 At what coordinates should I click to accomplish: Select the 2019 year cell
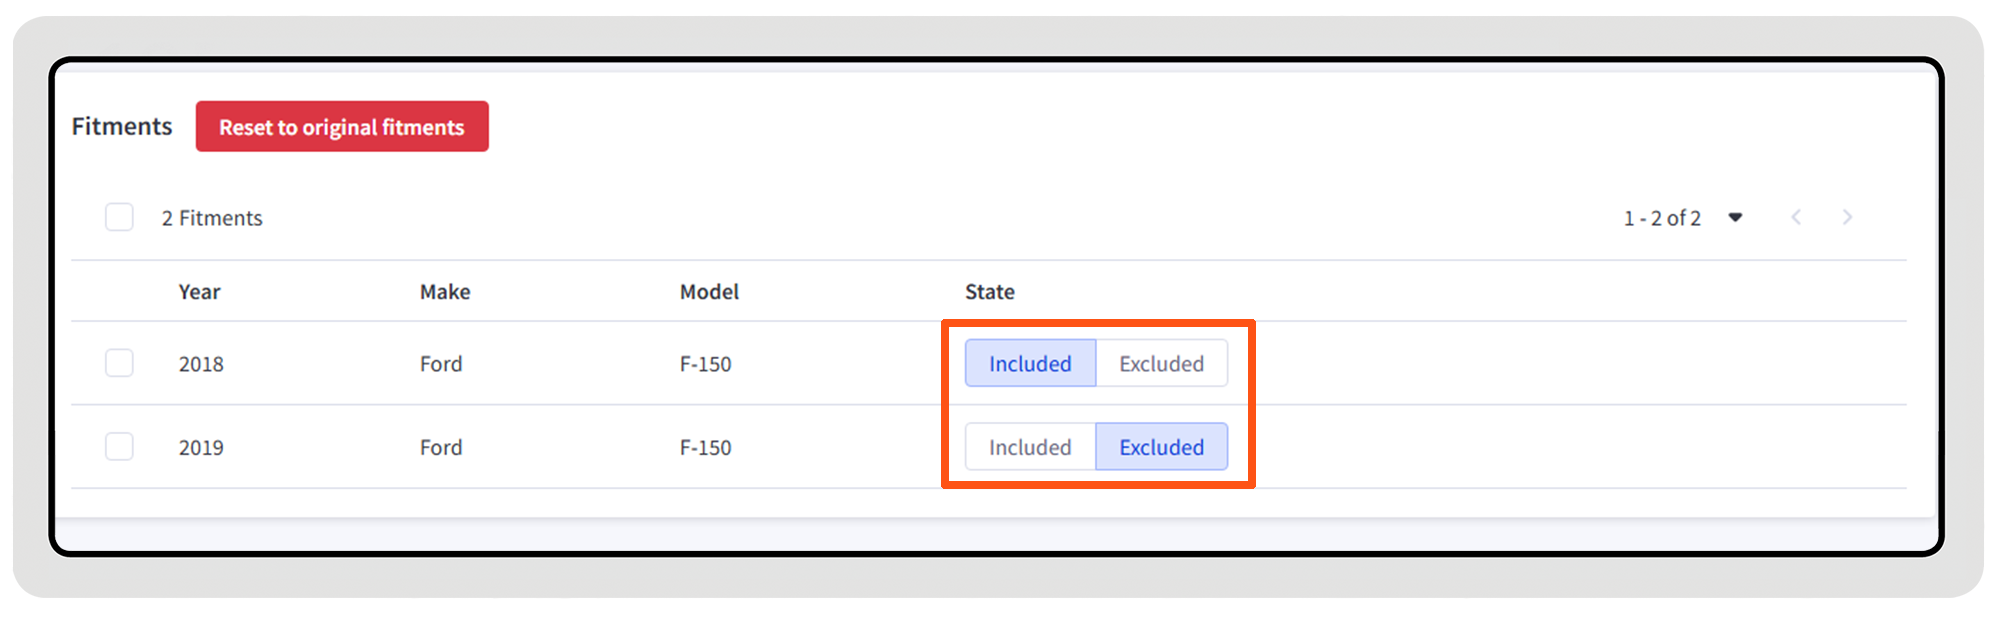pos(201,448)
